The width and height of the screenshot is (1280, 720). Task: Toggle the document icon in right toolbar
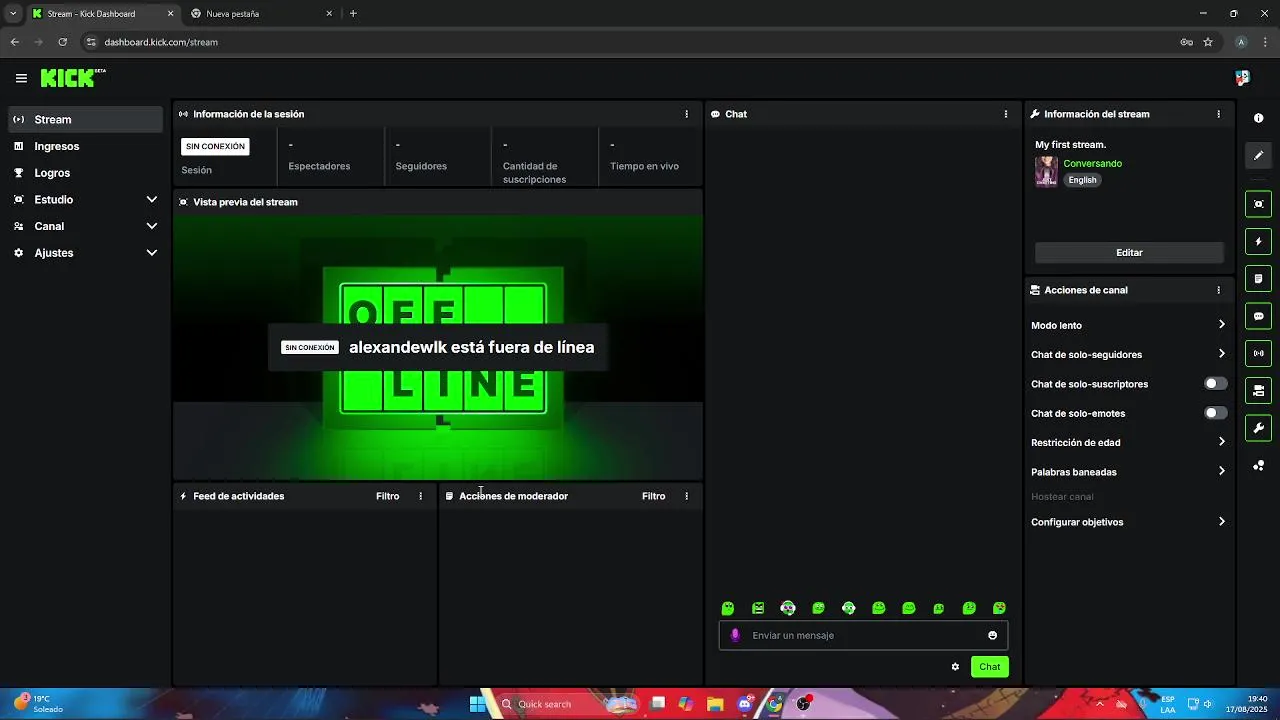coord(1258,279)
